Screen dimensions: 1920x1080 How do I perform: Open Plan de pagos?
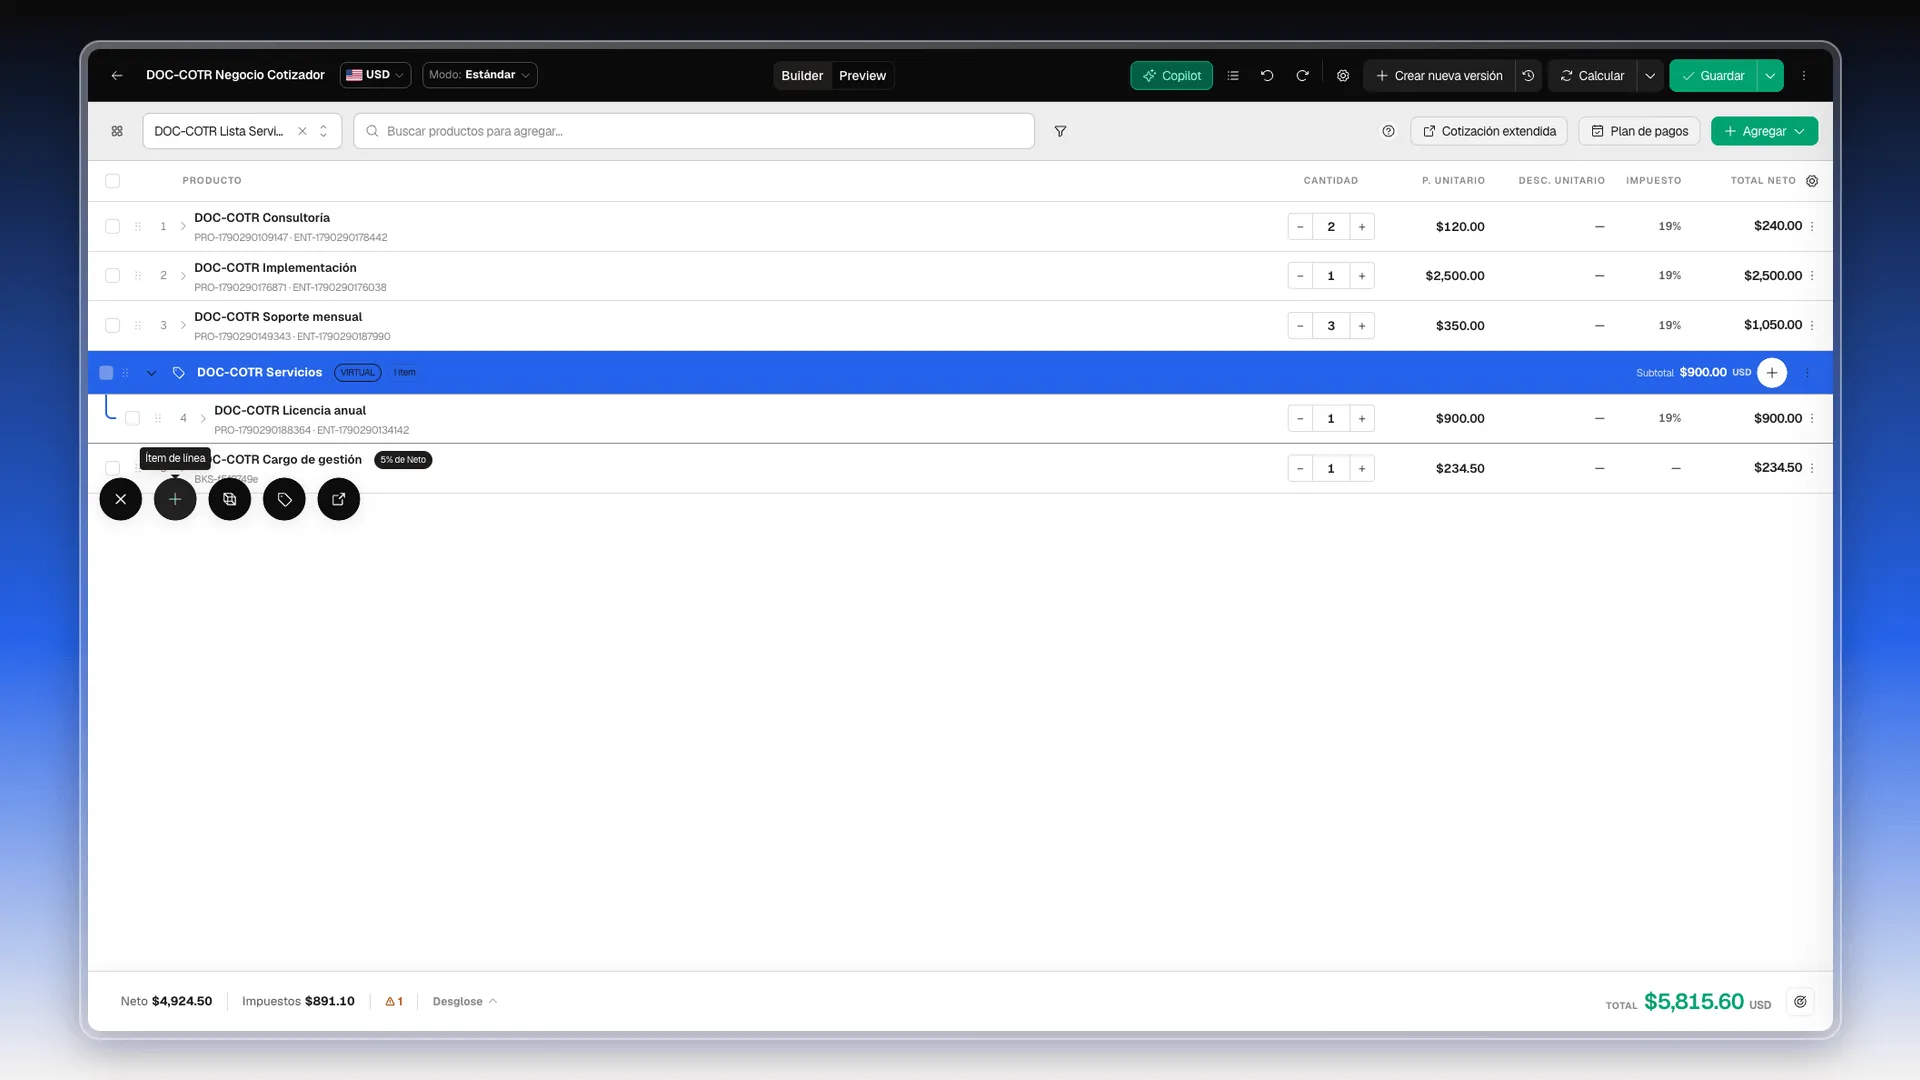click(x=1639, y=131)
